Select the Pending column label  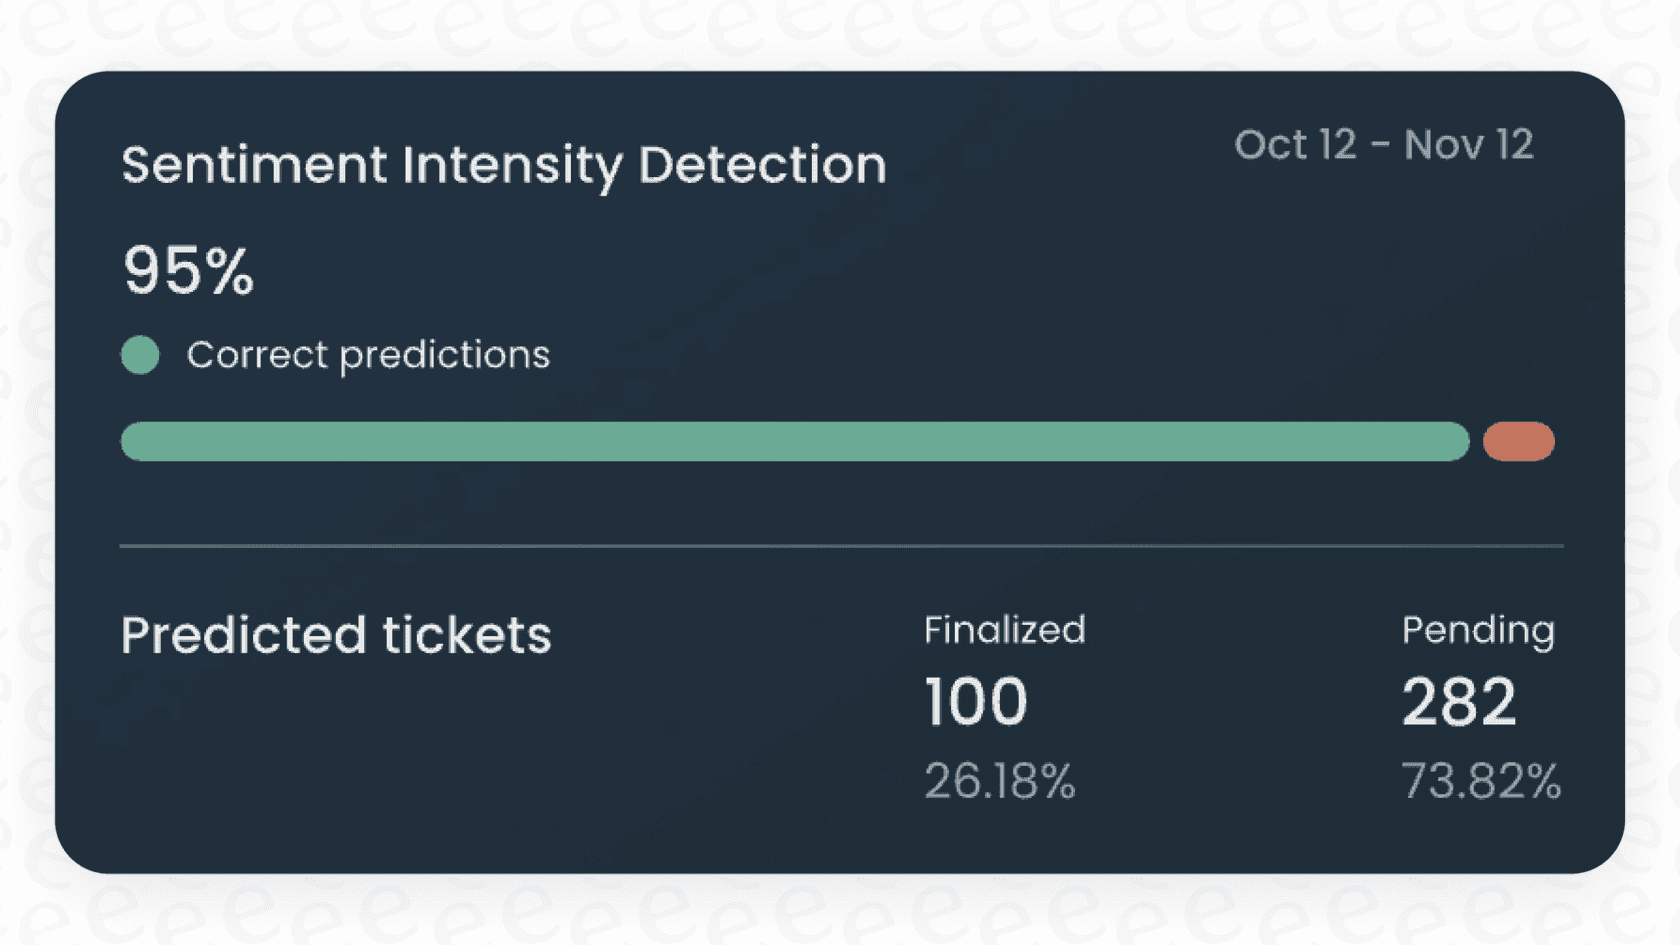pos(1478,631)
